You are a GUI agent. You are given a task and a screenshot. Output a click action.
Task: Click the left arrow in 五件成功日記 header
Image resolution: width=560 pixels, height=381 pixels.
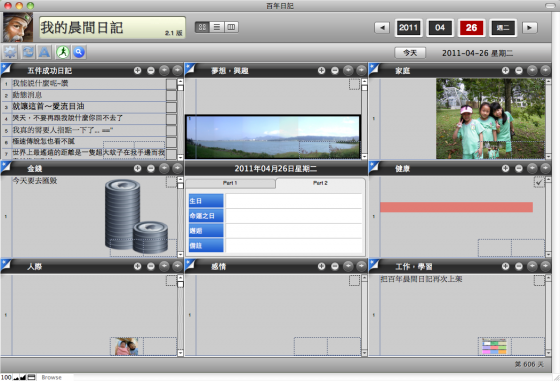(164, 70)
